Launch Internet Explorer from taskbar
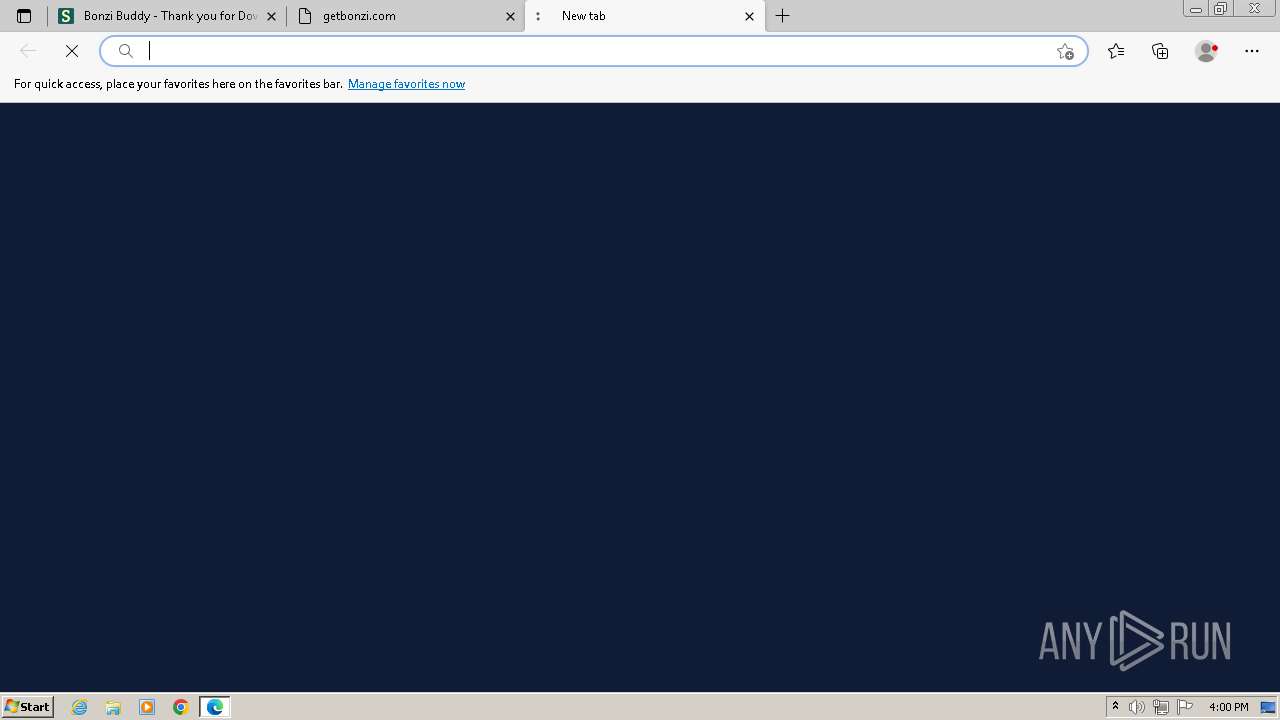The width and height of the screenshot is (1280, 720). click(80, 707)
